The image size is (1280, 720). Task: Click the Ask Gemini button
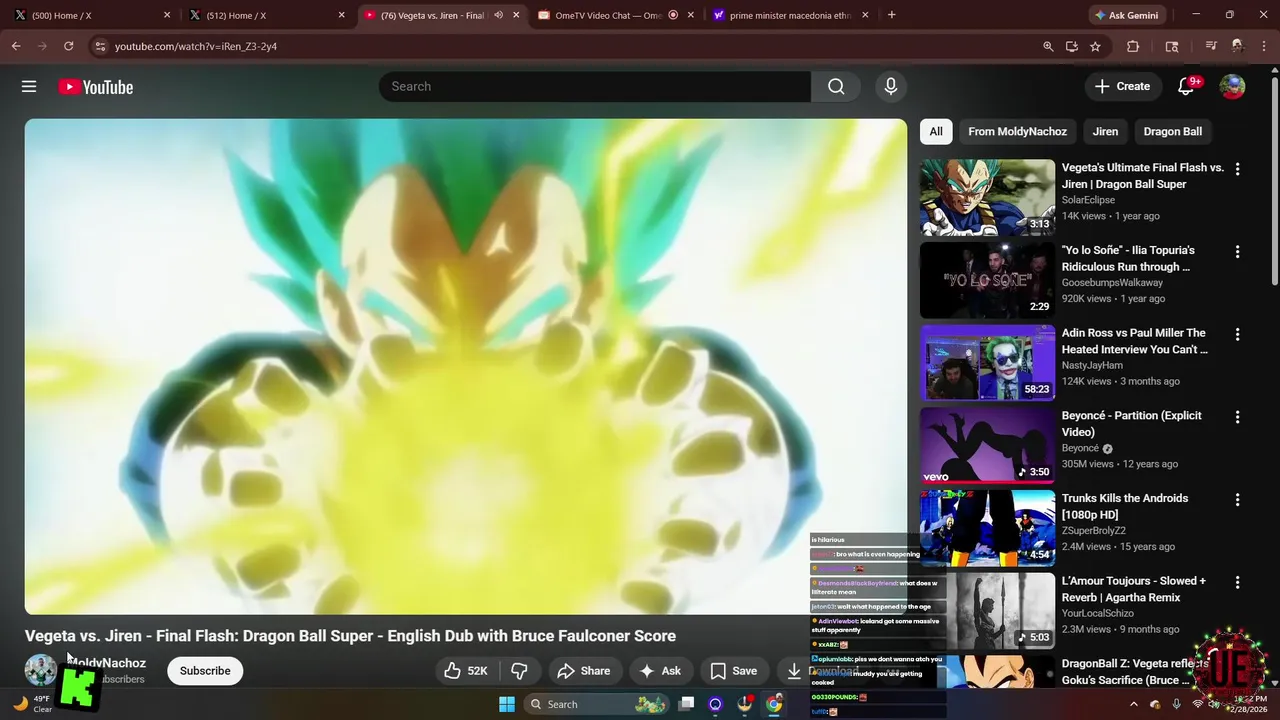(1126, 15)
